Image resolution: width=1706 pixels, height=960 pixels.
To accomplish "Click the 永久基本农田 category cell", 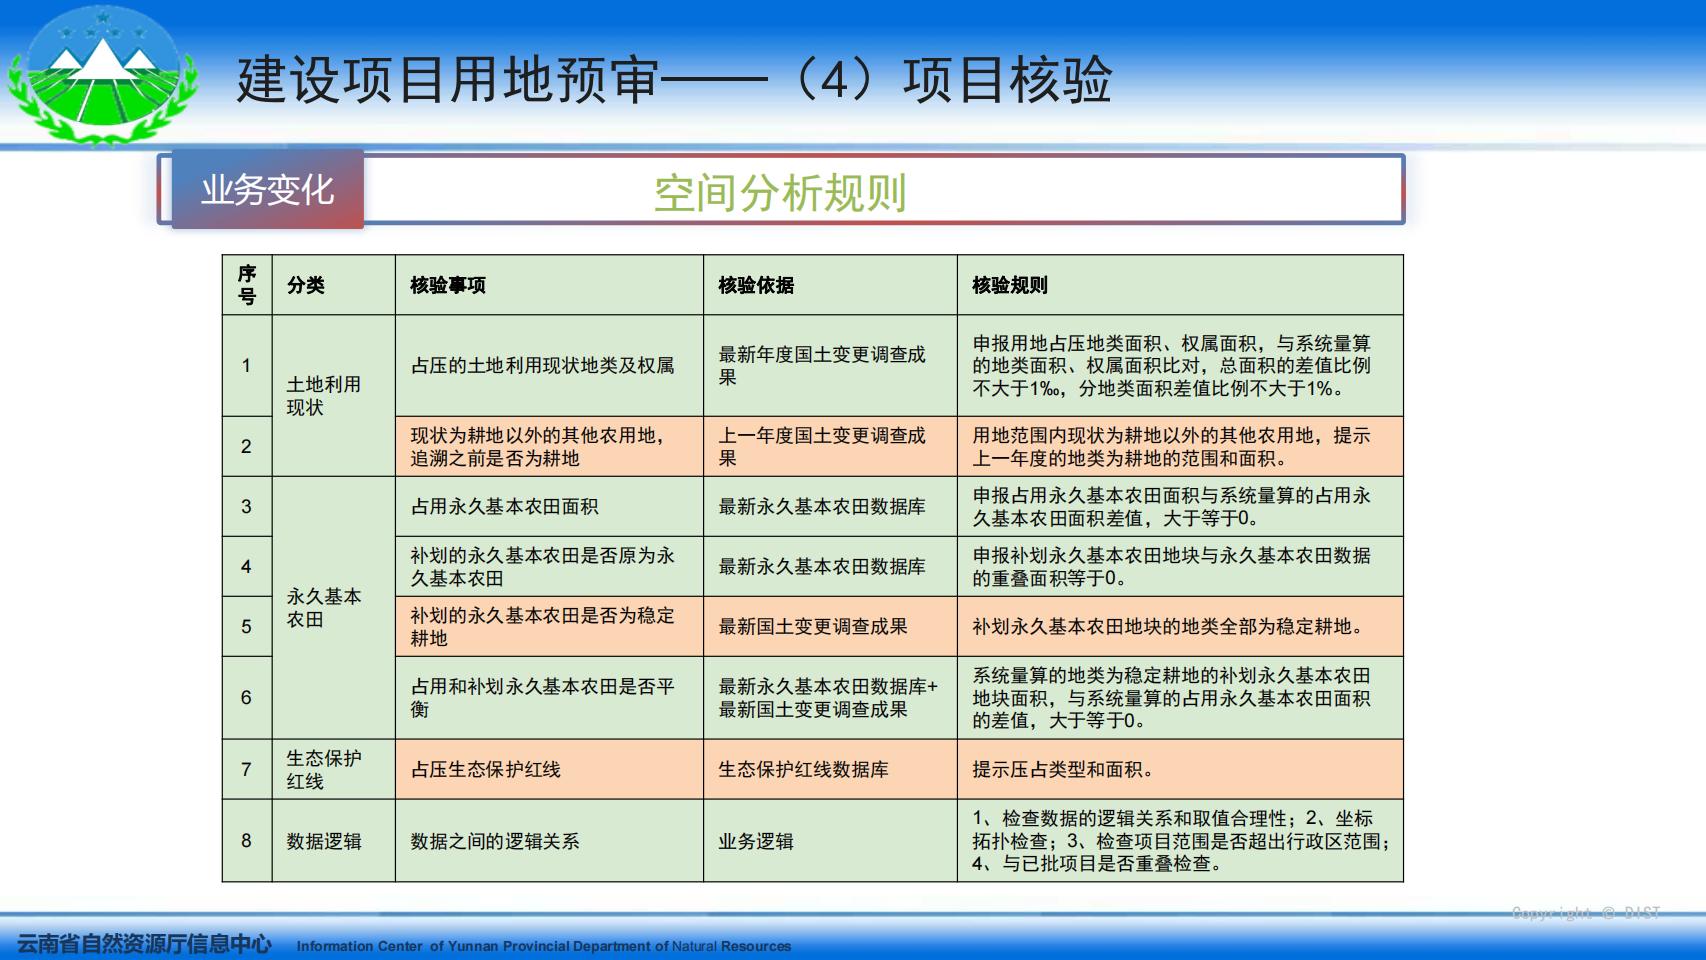I will pyautogui.click(x=333, y=608).
